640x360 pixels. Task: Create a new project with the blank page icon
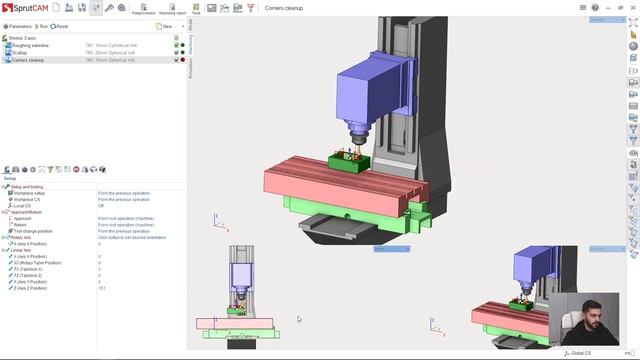[x=56, y=7]
